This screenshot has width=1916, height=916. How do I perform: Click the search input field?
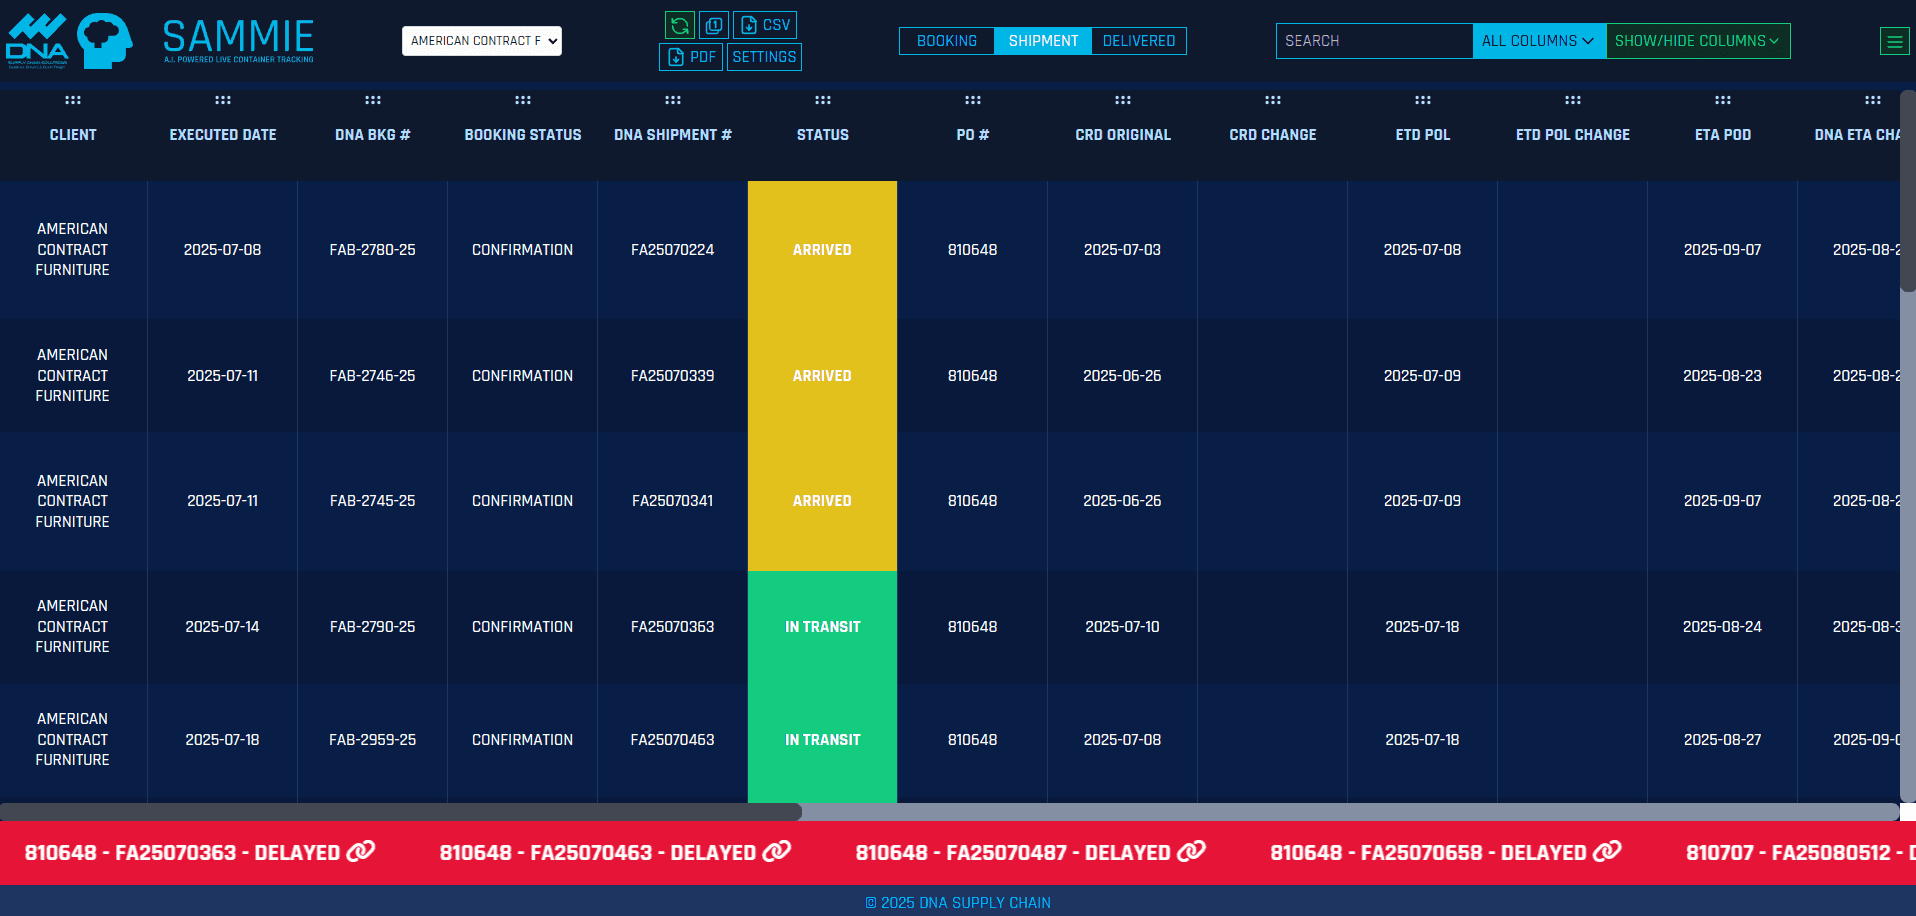coord(1374,41)
